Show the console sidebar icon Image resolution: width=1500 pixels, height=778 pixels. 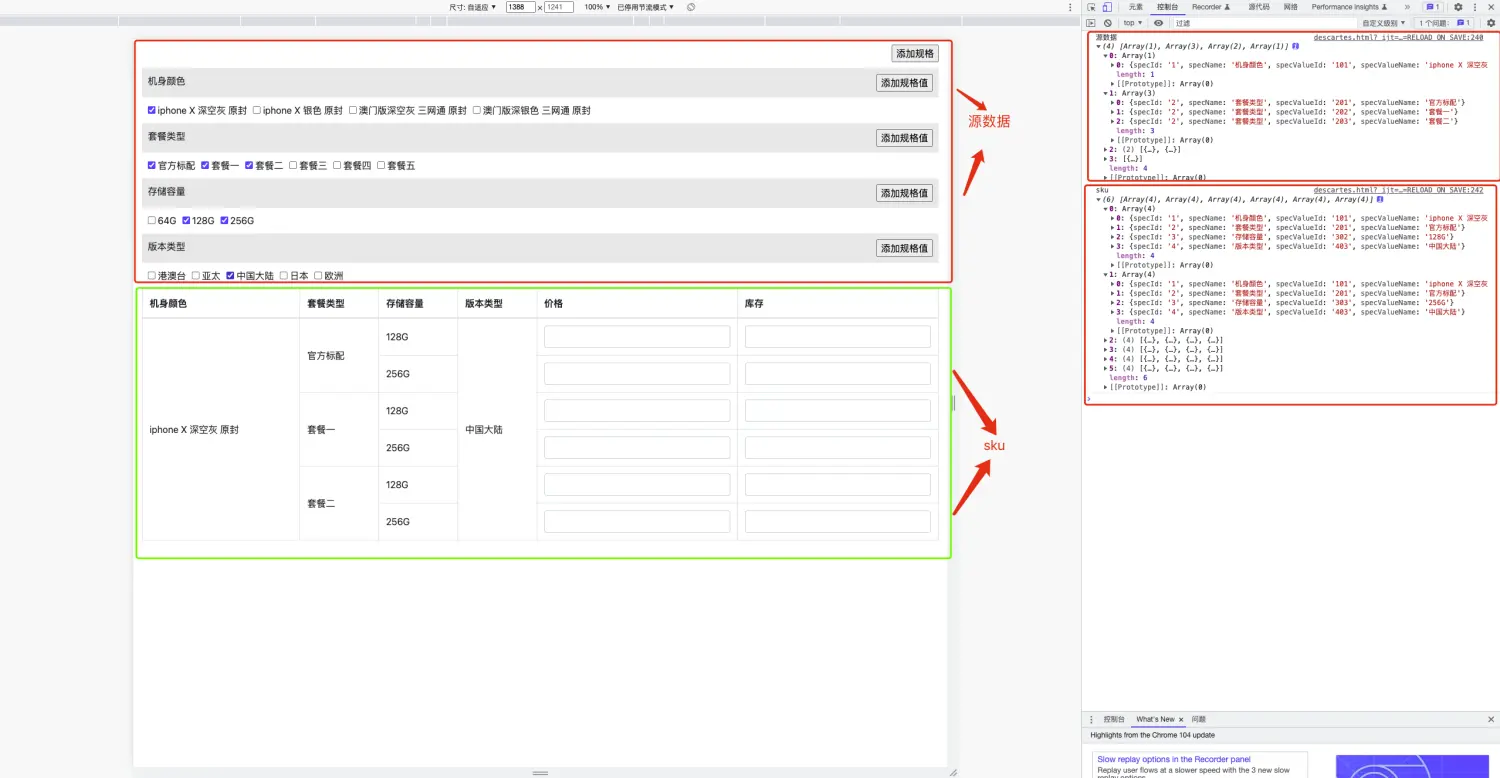[x=1092, y=23]
